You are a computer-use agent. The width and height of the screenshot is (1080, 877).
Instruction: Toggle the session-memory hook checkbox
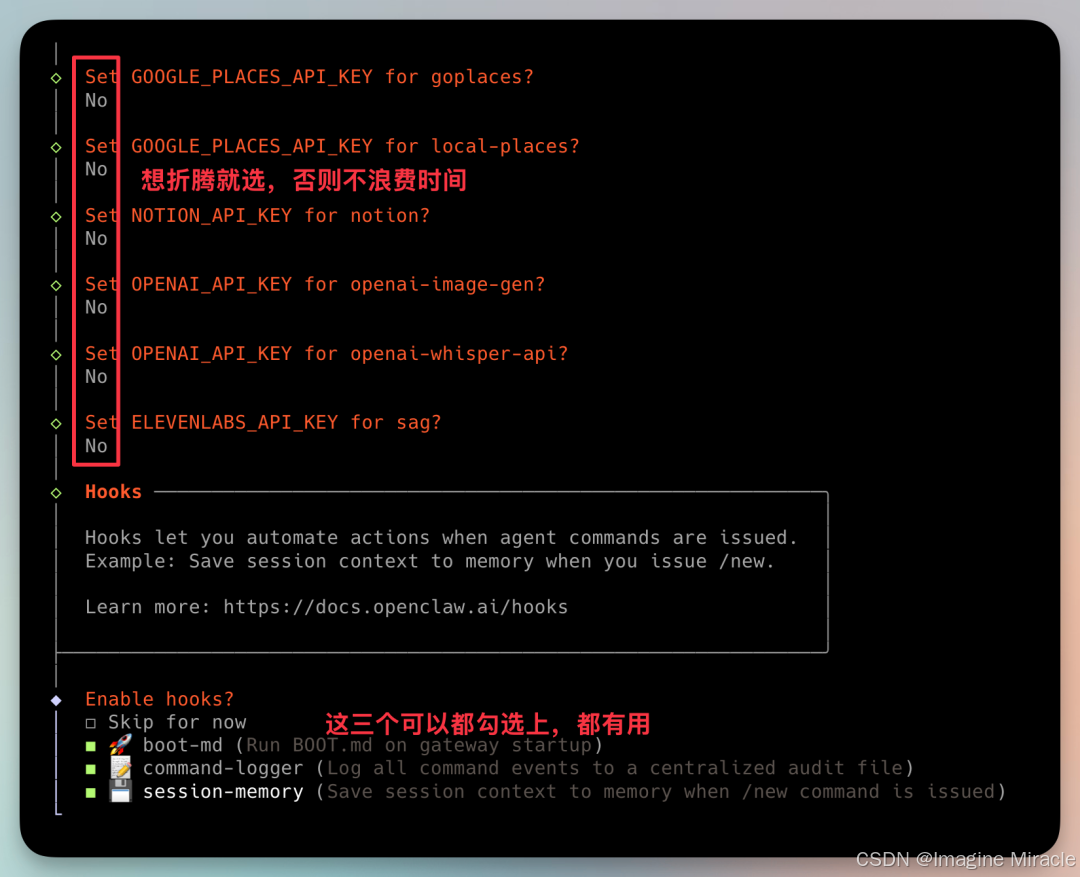(91, 792)
